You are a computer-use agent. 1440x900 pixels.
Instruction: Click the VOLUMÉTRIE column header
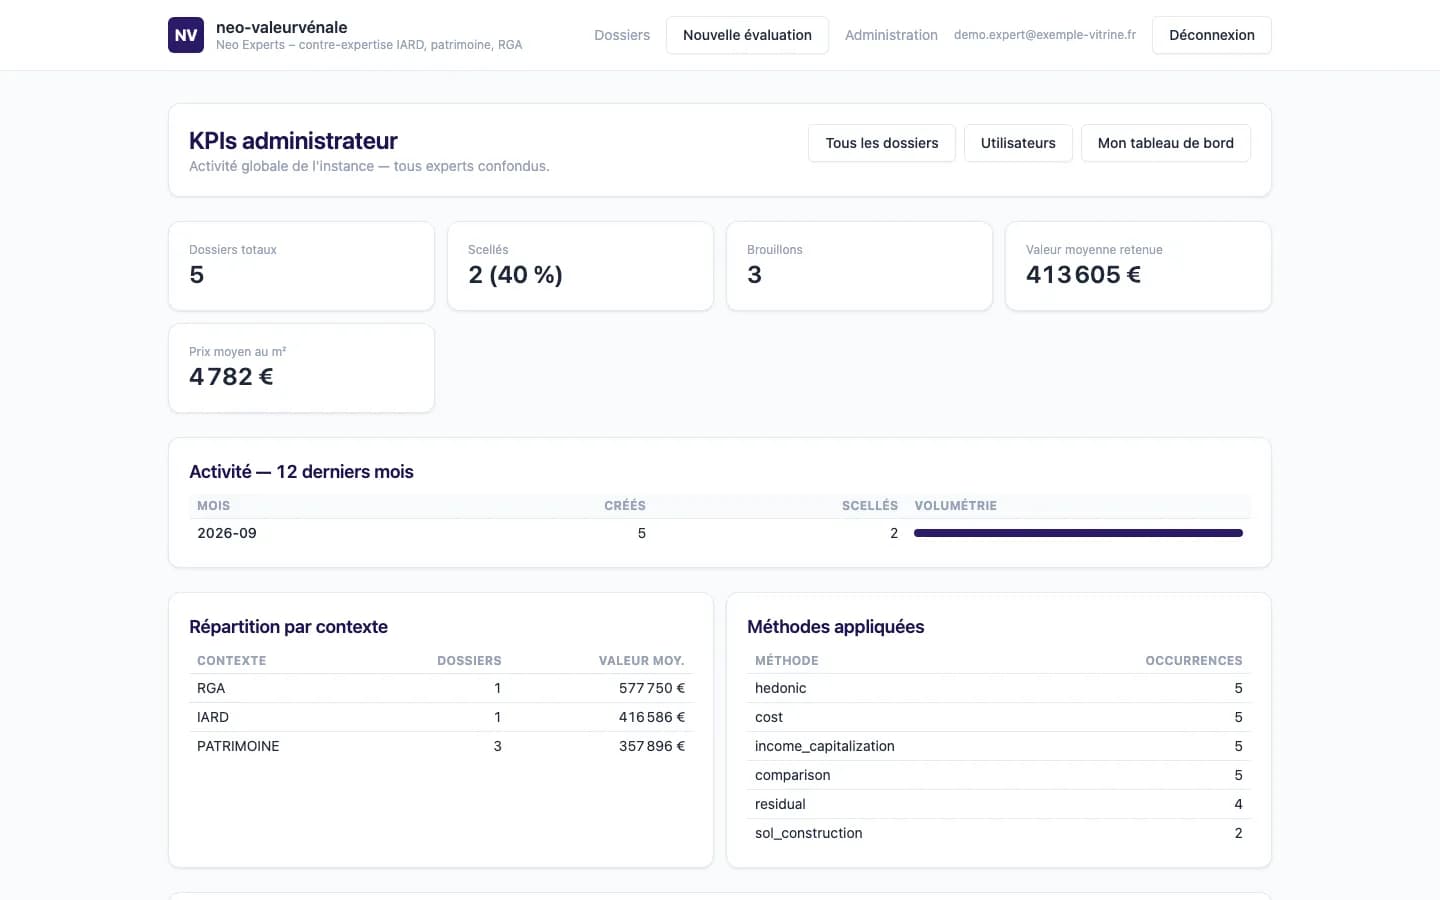[x=955, y=506]
